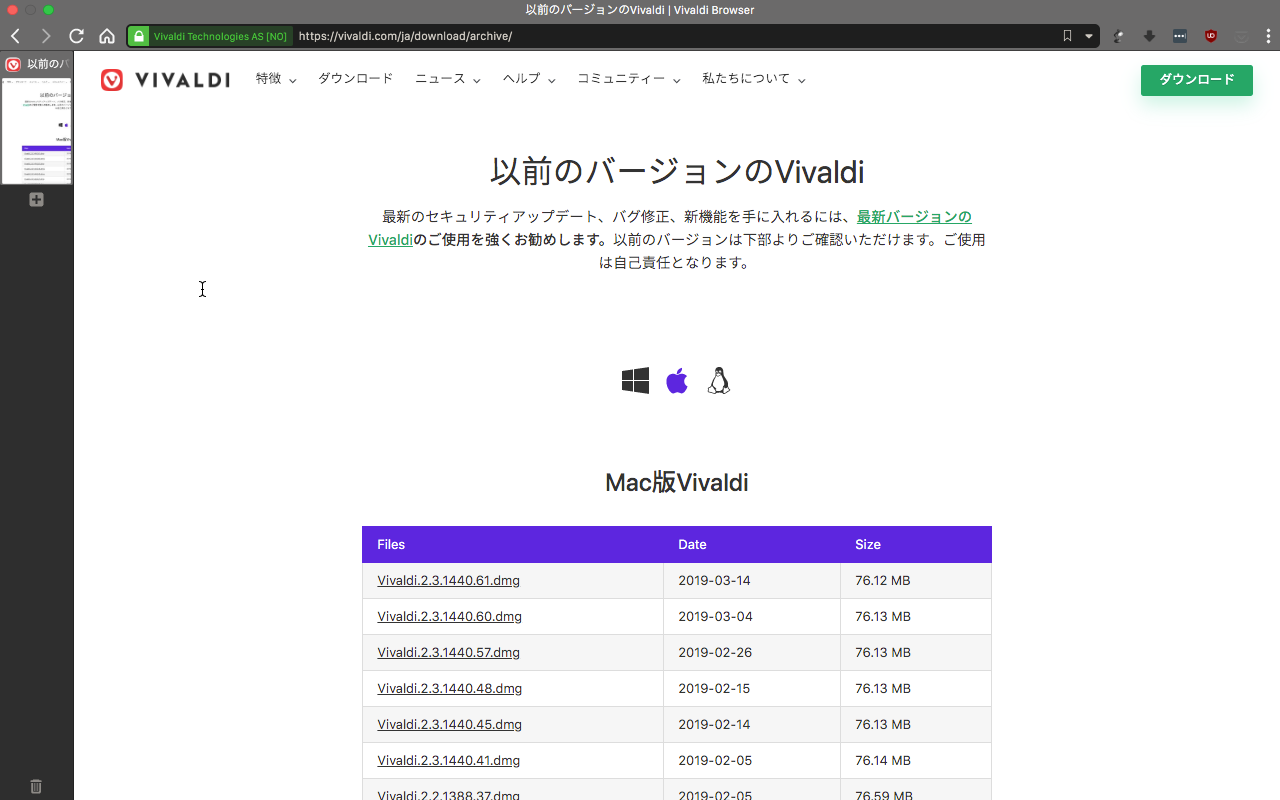Screen dimensions: 1280x800
Task: Select the Windows platform icon
Action: 635,381
